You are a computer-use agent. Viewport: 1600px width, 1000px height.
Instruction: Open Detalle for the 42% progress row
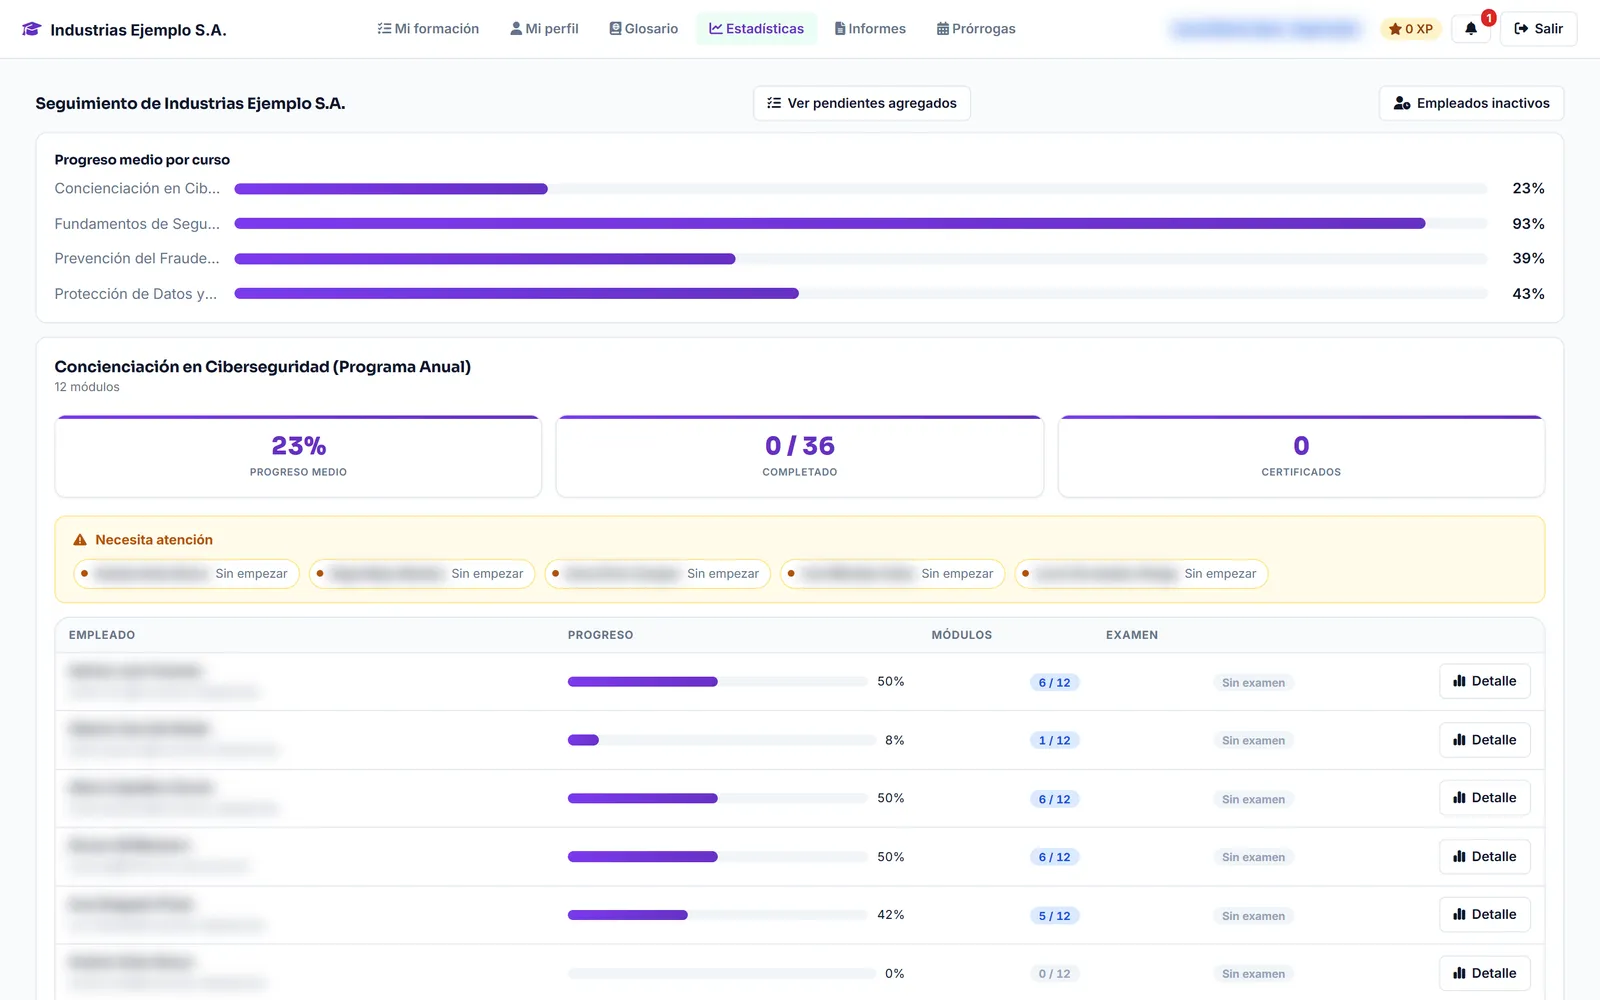point(1485,915)
